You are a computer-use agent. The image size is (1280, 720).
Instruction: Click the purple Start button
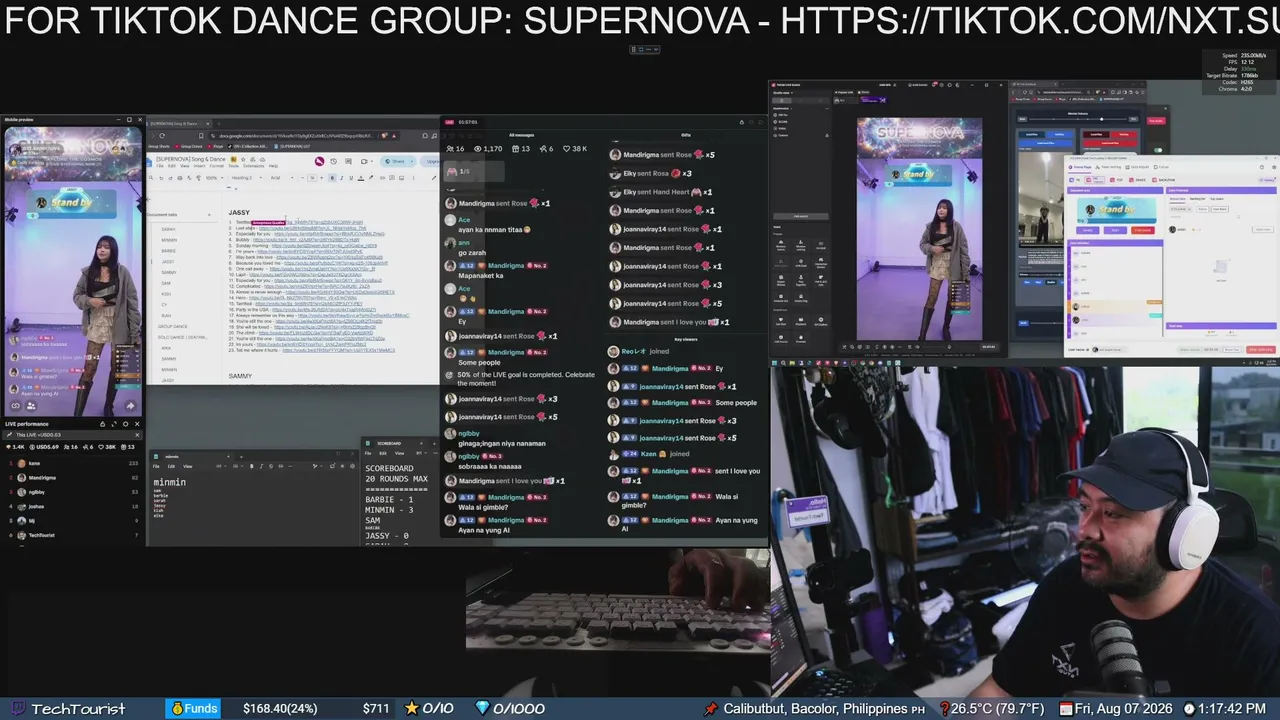pyautogui.click(x=1116, y=230)
